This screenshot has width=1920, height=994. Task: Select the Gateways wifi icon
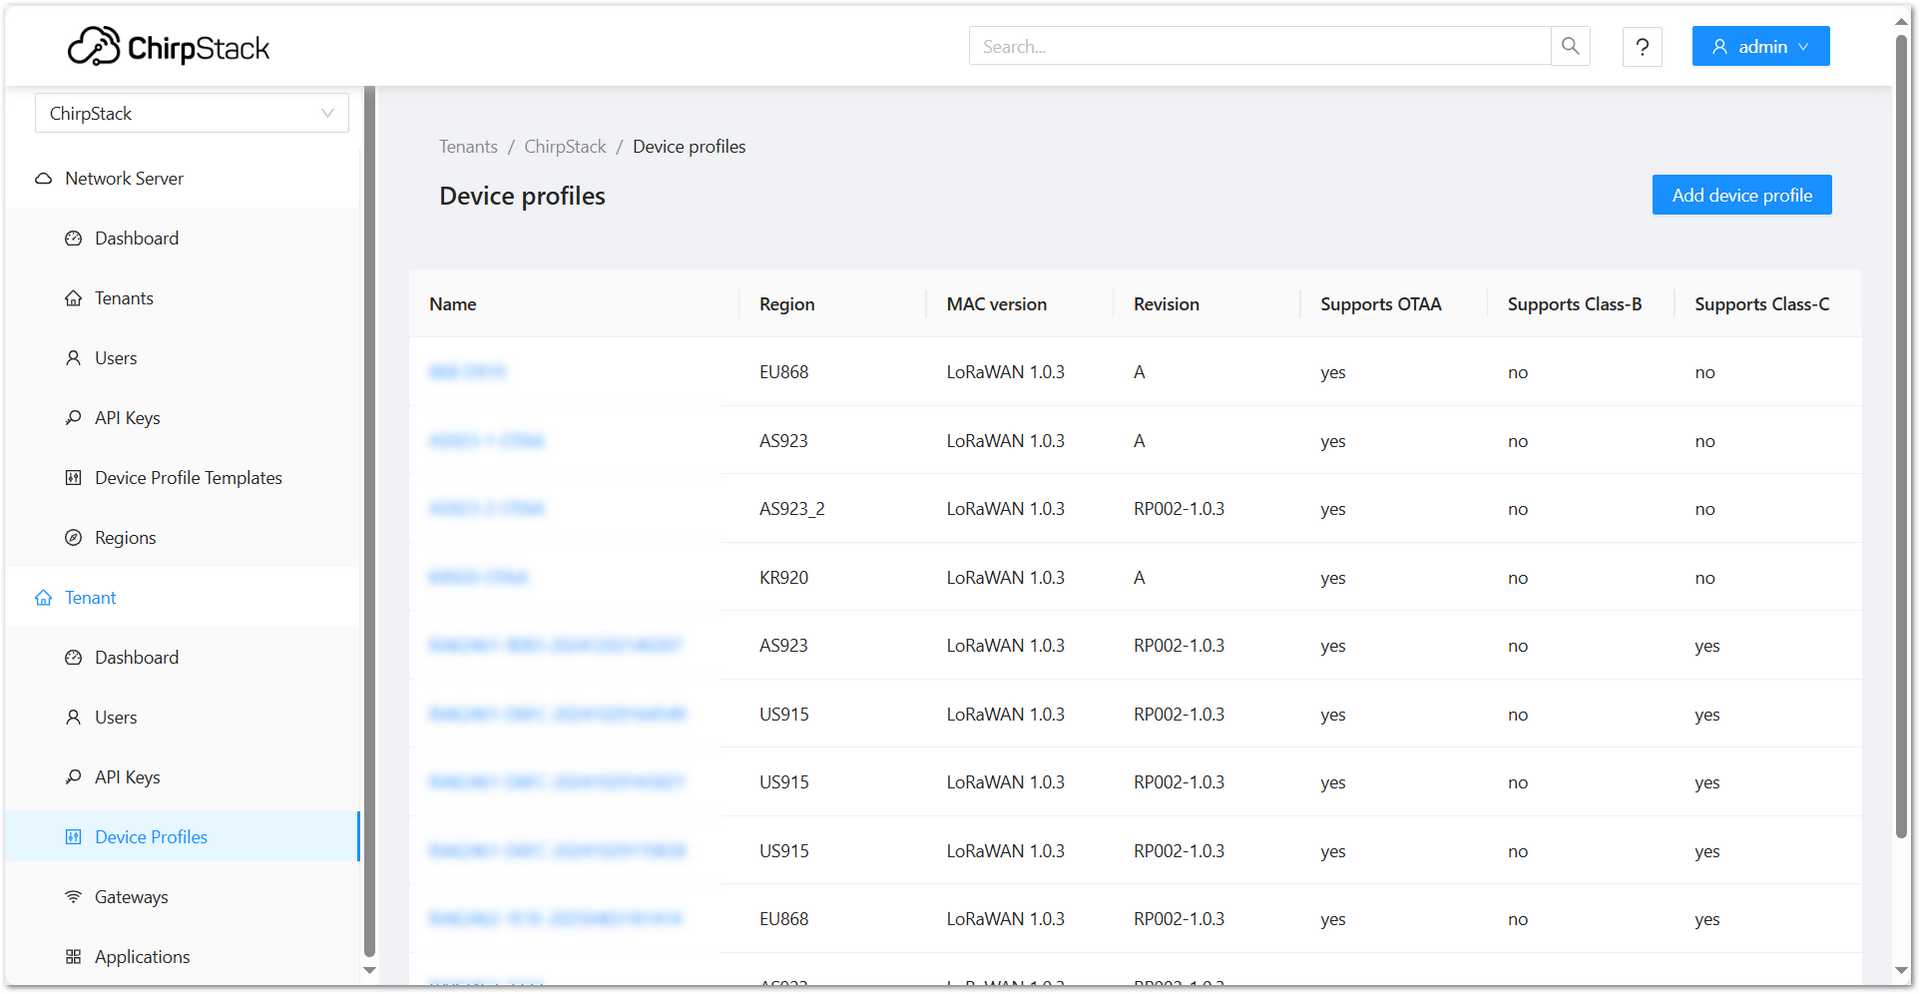pos(73,896)
